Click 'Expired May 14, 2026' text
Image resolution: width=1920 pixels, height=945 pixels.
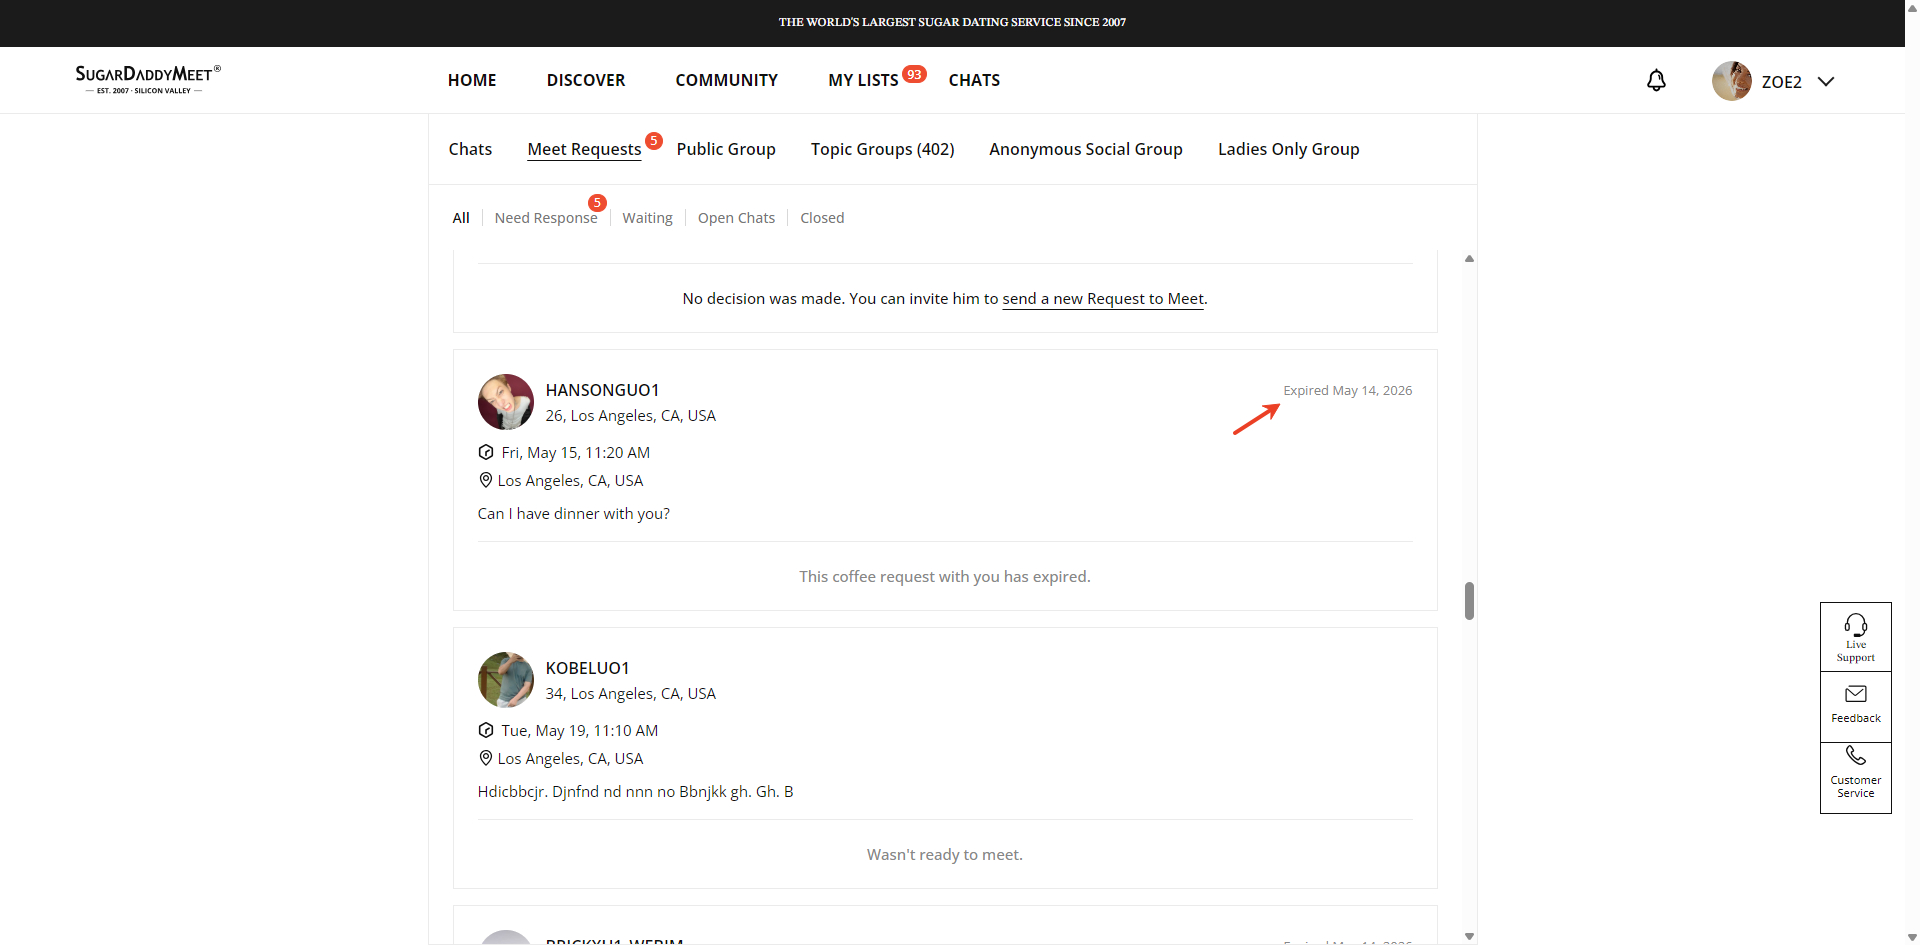tap(1348, 391)
